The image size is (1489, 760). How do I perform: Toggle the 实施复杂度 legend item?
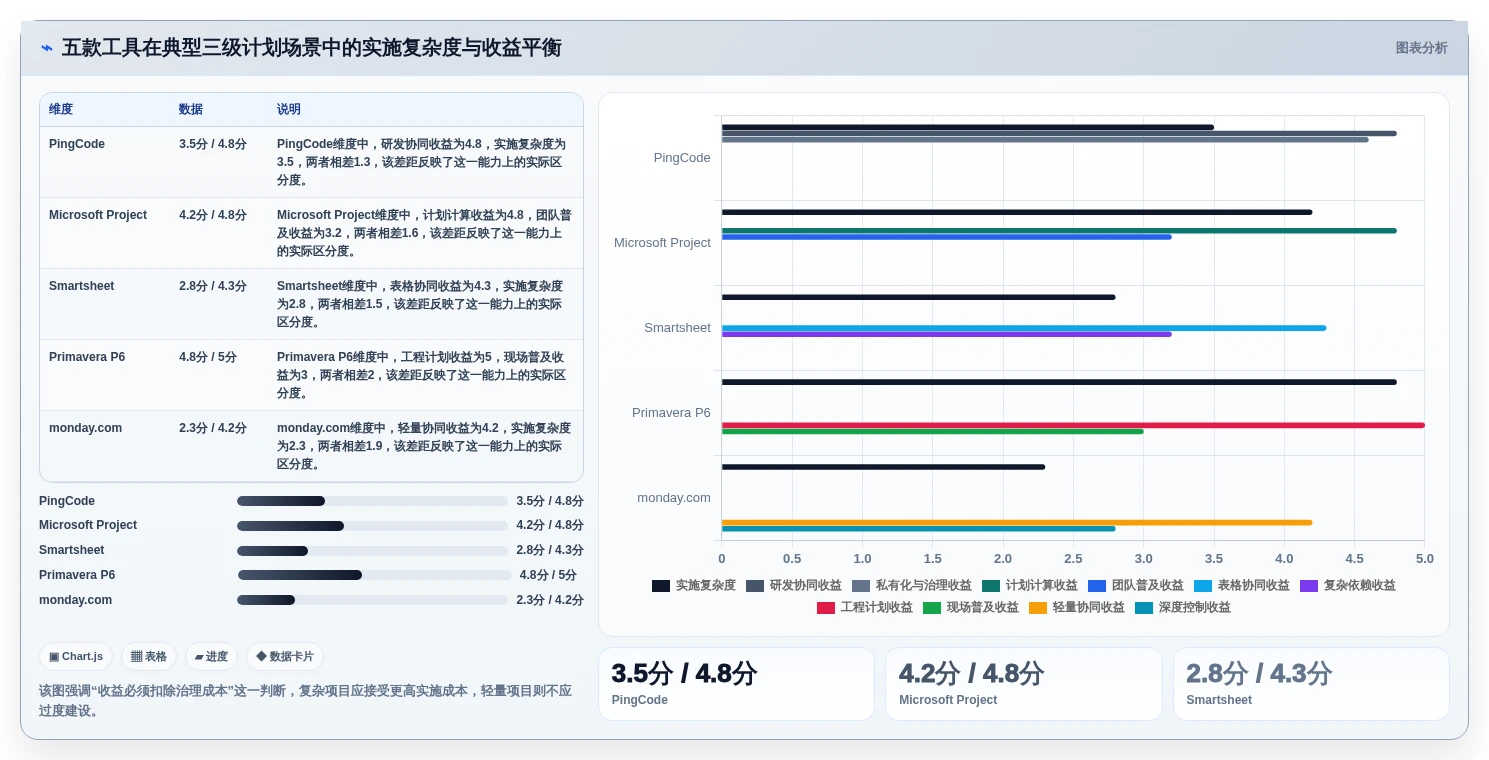click(694, 586)
